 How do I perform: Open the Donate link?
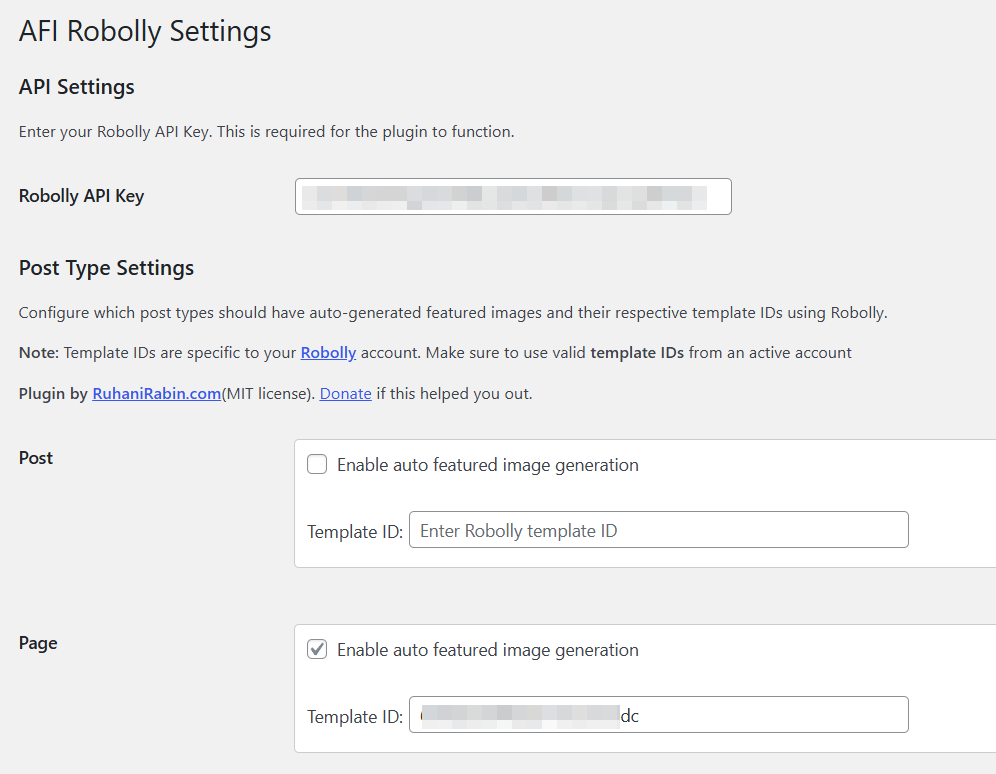coord(345,394)
